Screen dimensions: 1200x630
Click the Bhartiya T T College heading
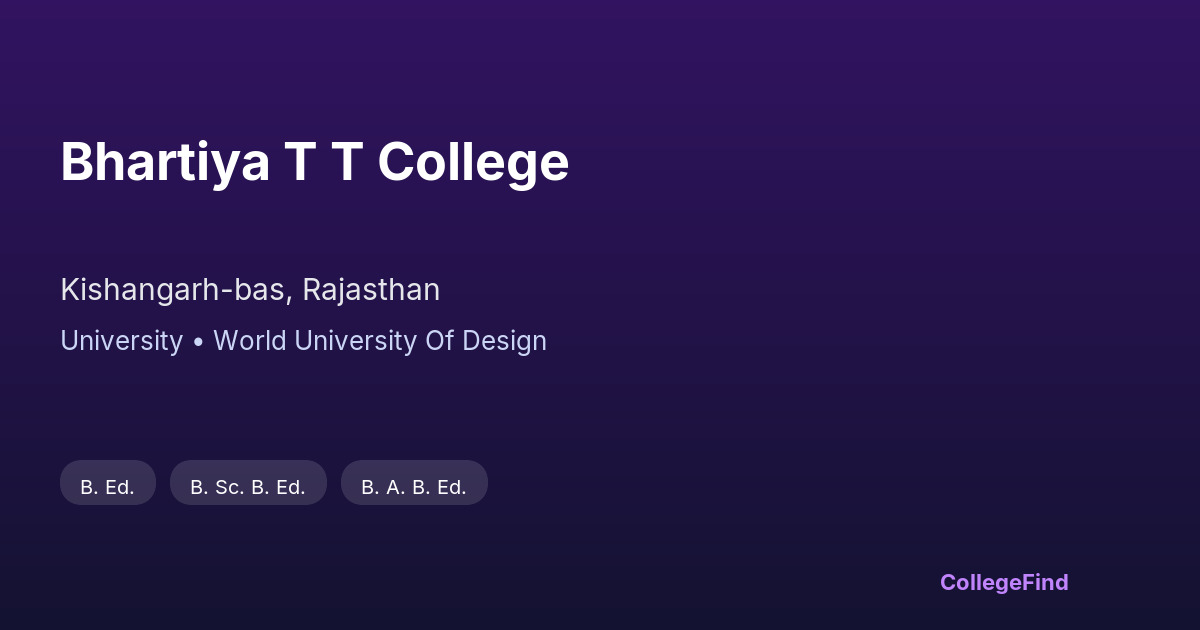[x=314, y=162]
